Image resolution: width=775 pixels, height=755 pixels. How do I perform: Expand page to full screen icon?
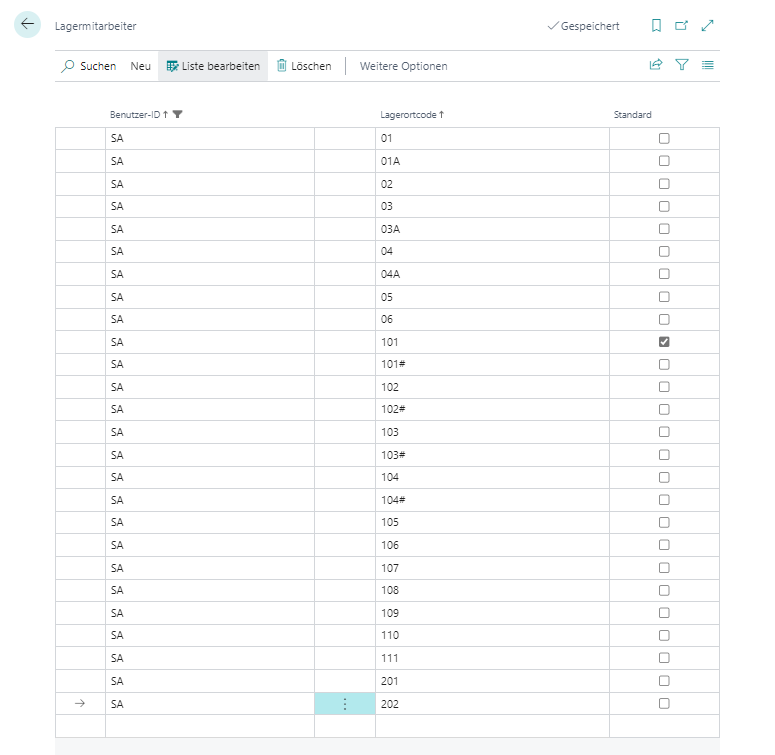(x=708, y=26)
